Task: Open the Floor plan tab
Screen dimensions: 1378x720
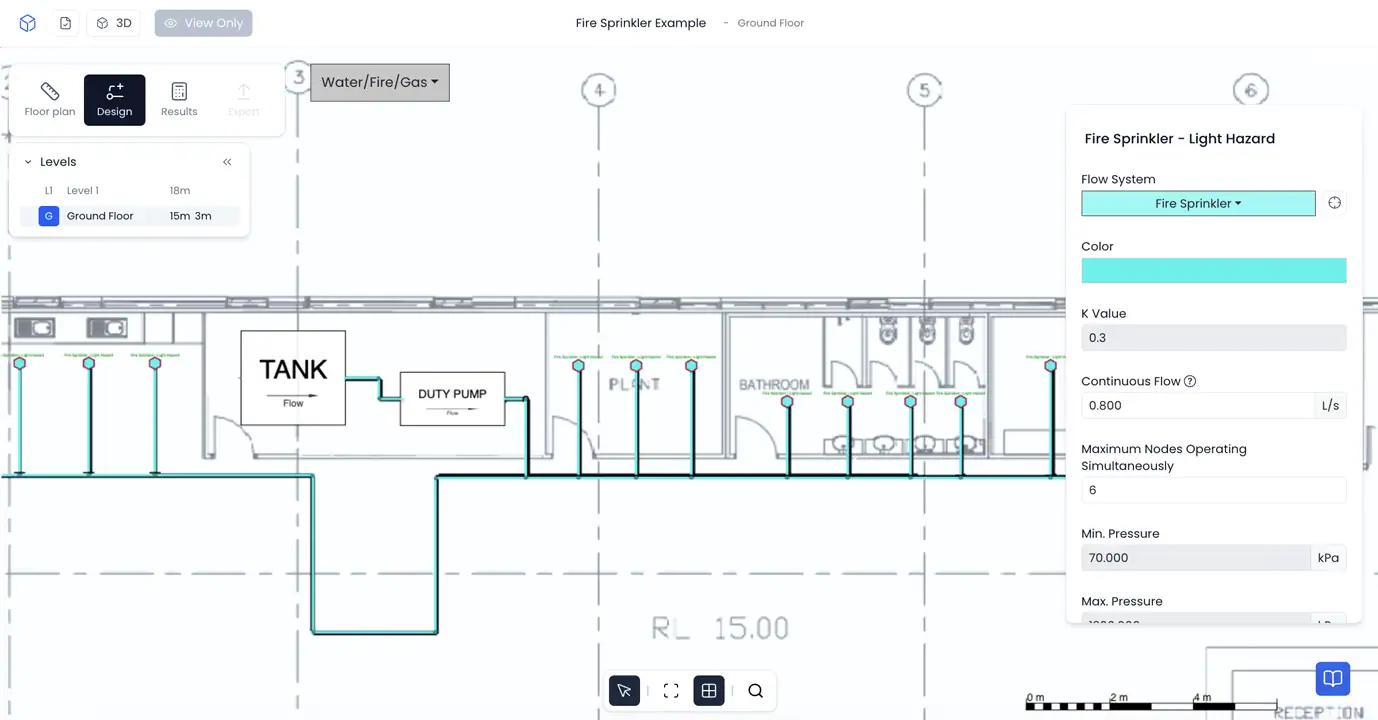Action: [50, 100]
